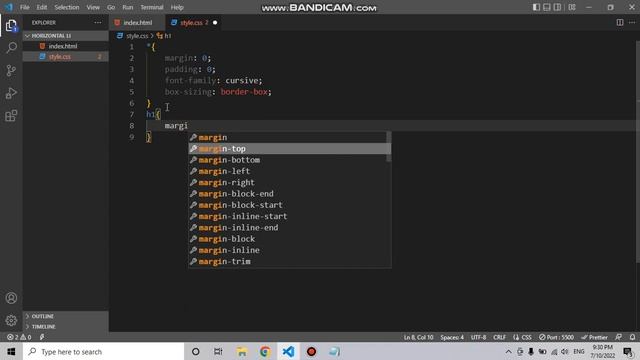Toggle secondary side bar layout icon
640x360 pixels.
coord(557,7)
